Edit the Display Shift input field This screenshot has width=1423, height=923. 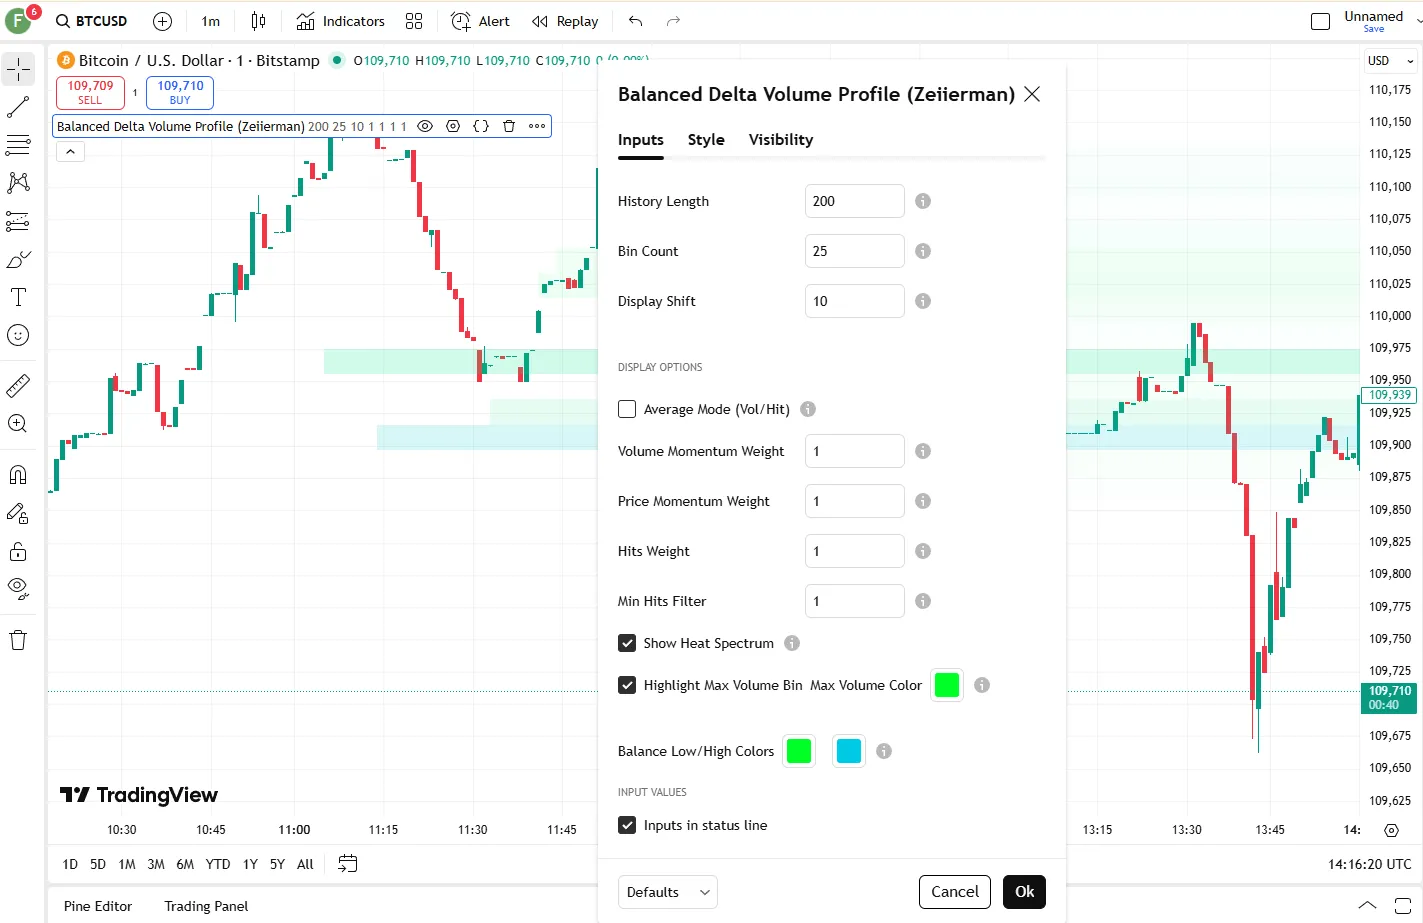tap(855, 301)
